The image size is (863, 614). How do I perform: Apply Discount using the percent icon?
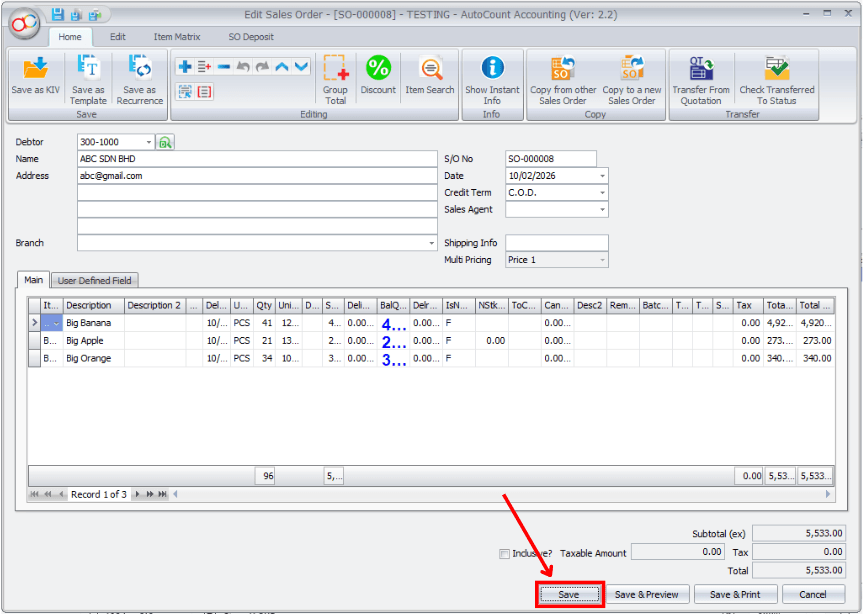pos(378,70)
